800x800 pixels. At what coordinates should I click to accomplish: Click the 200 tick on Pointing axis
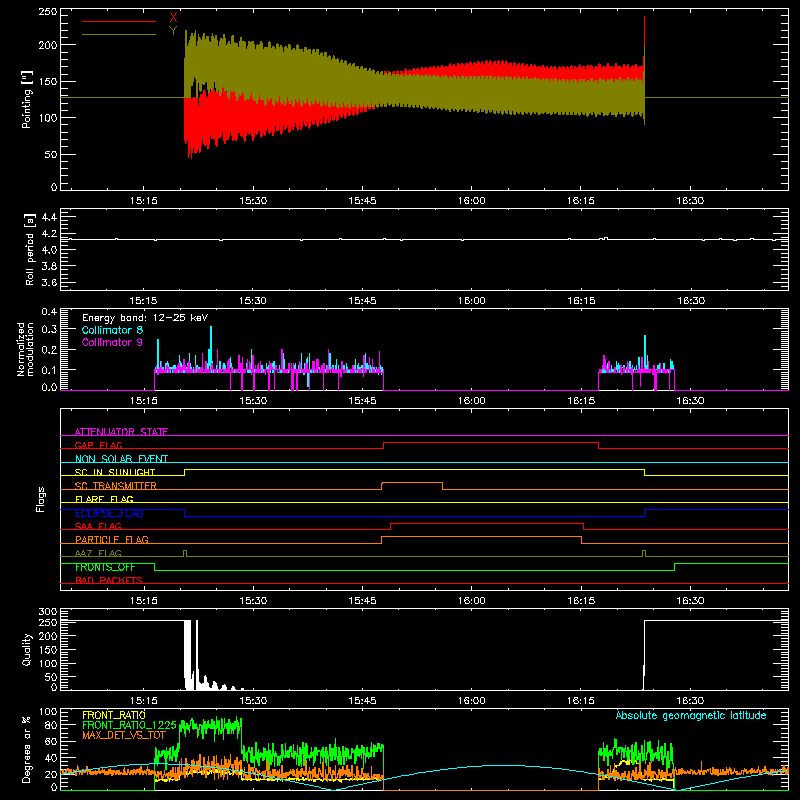48,45
